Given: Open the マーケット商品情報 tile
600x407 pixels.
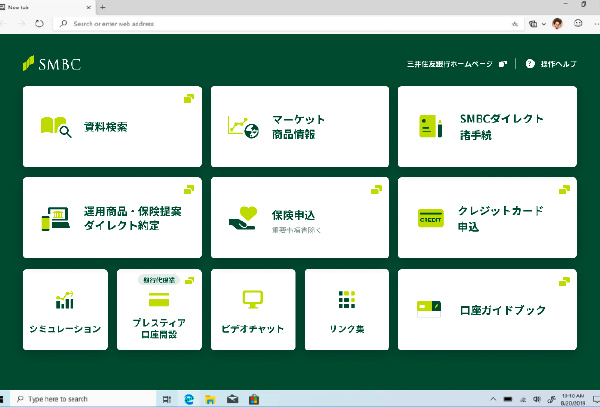Looking at the screenshot, I should [x=300, y=126].
